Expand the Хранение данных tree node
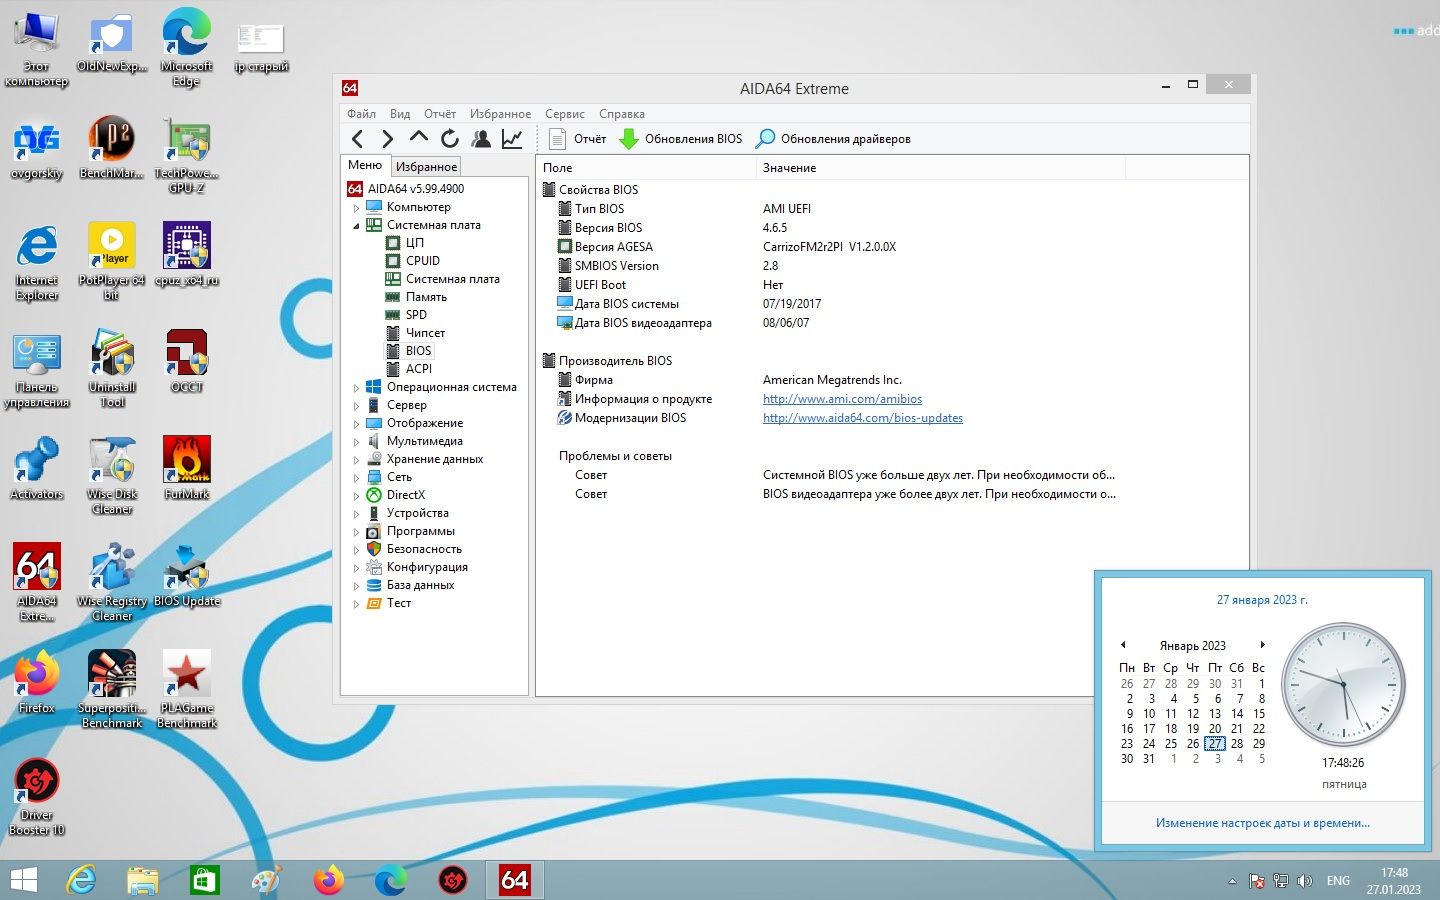 pyautogui.click(x=356, y=460)
